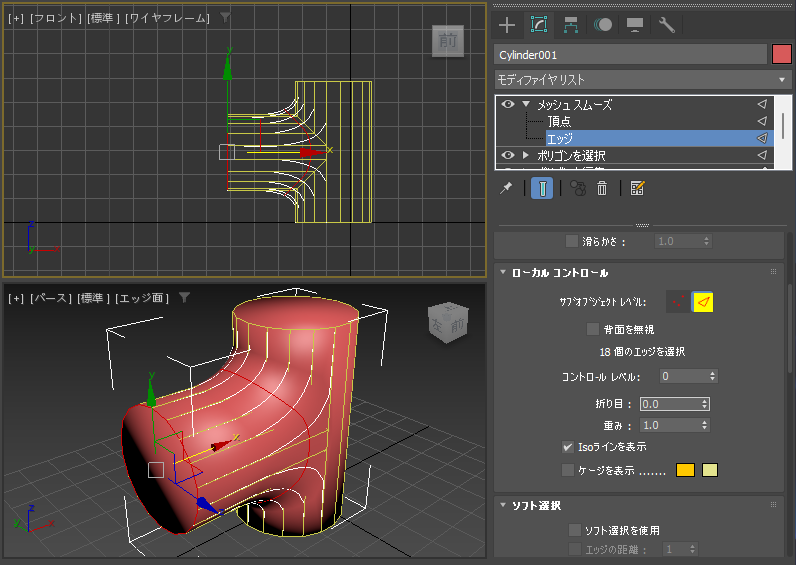
Task: Click the ポリゴンを選択 row right-side triangle icon
Action: pyautogui.click(x=762, y=155)
